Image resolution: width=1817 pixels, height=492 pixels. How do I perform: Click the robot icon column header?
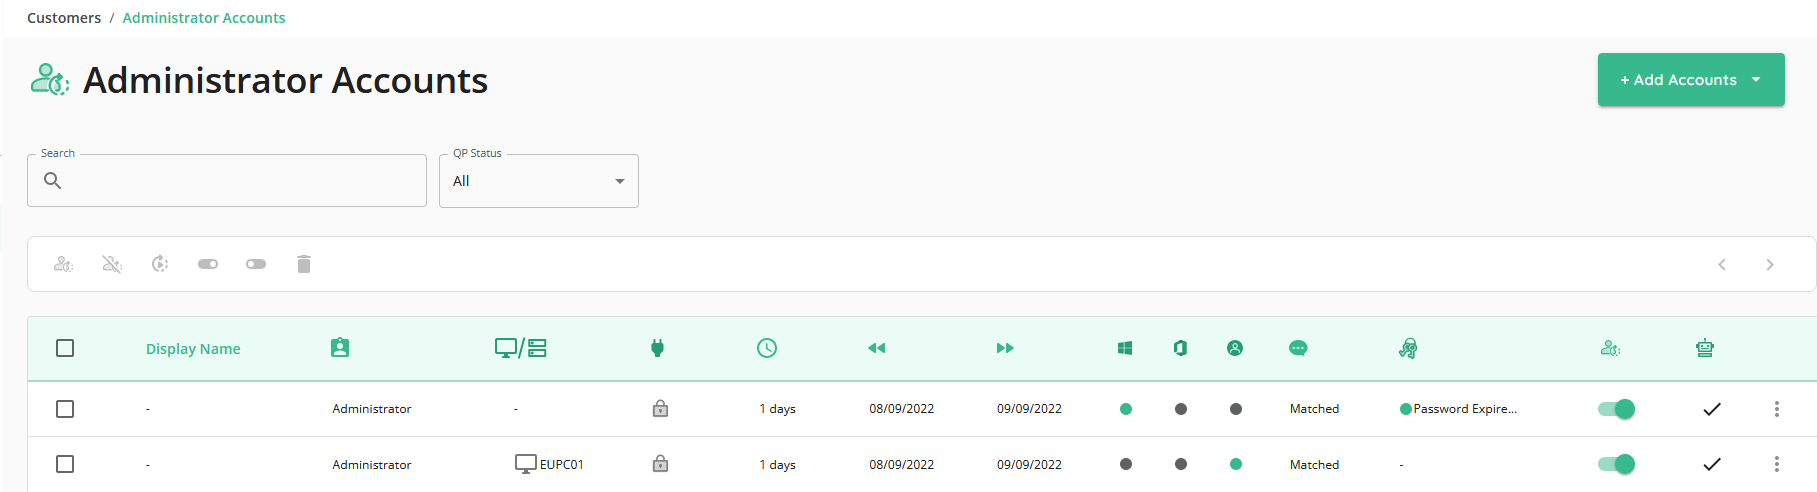(x=1705, y=348)
